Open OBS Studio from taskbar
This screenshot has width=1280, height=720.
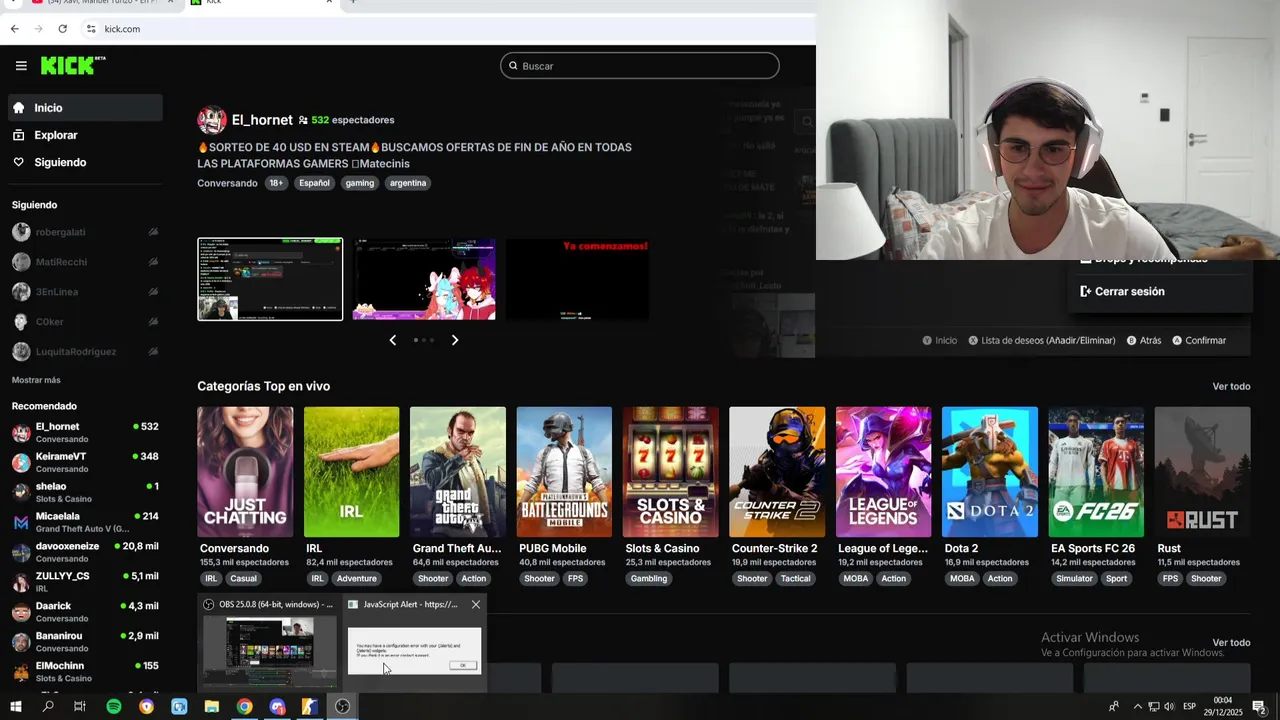[342, 707]
